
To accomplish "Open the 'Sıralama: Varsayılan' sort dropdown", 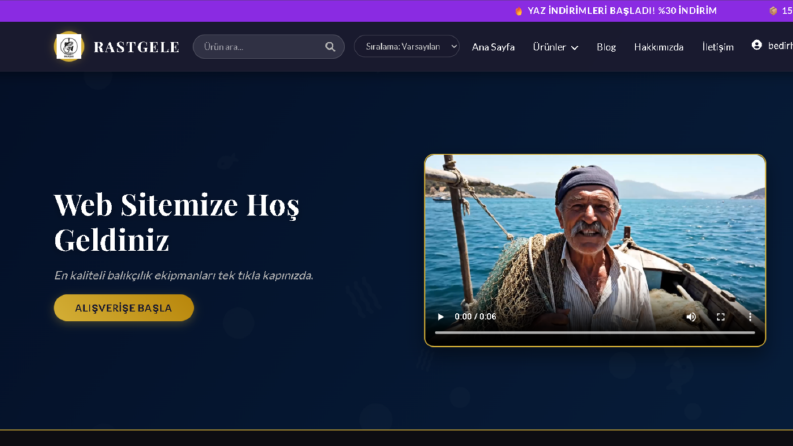I will 407,46.
